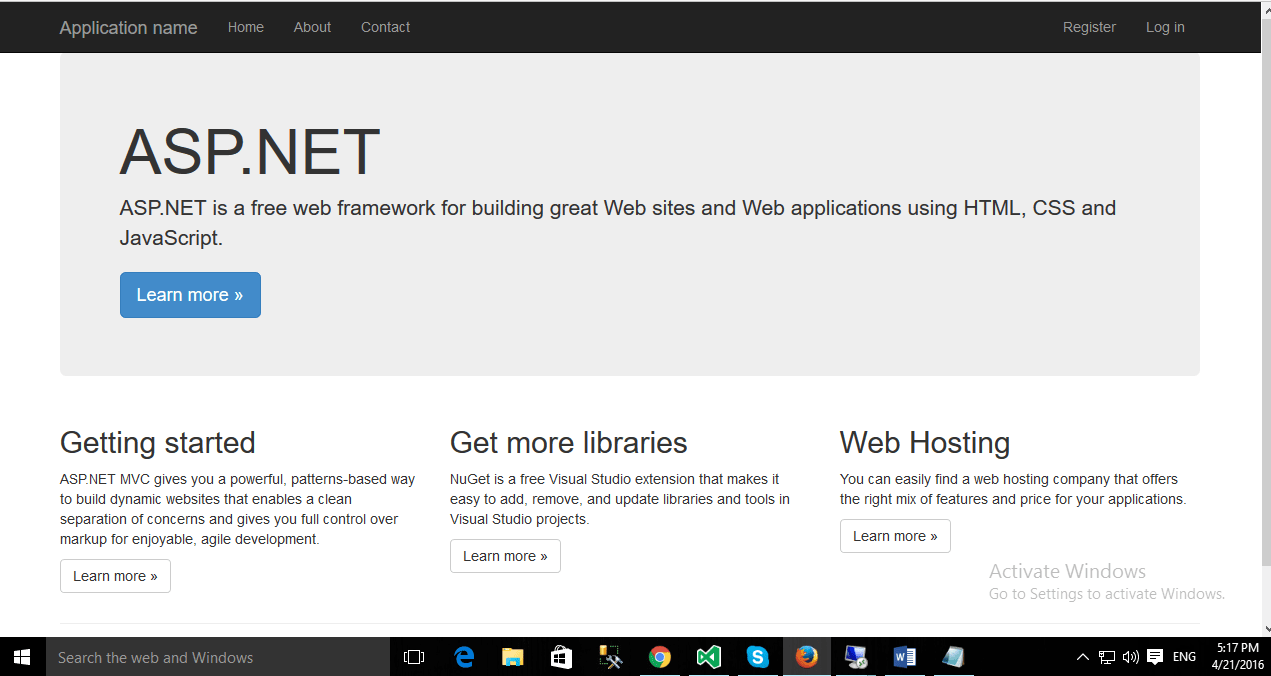The width and height of the screenshot is (1271, 676).
Task: Open the Home nav item
Action: coord(245,27)
